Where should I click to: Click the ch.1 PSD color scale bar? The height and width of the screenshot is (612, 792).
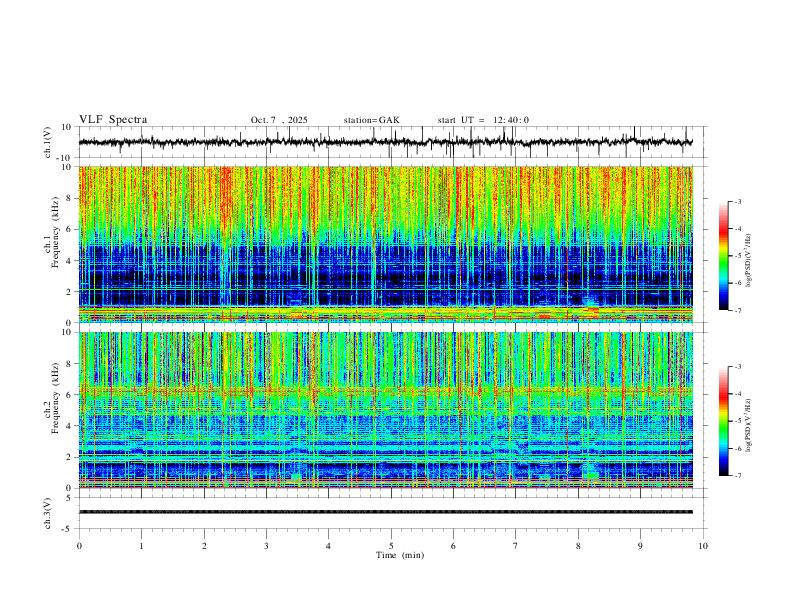tap(724, 256)
